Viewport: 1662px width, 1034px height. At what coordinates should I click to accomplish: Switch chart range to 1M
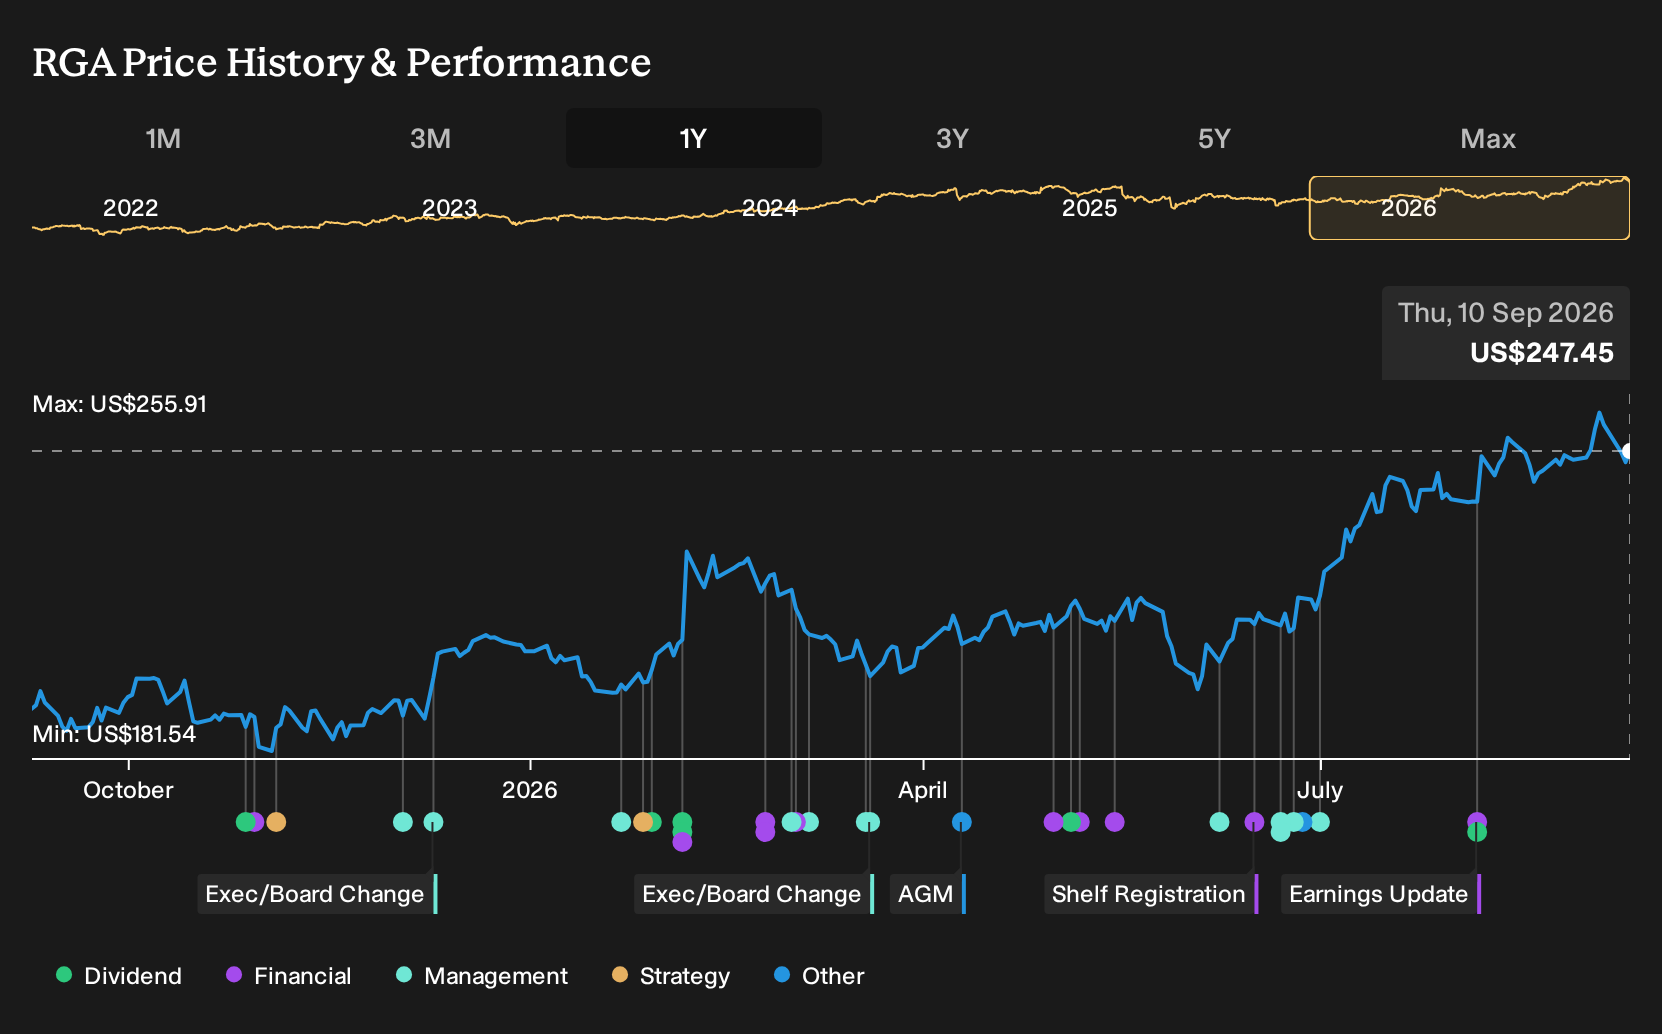tap(163, 138)
